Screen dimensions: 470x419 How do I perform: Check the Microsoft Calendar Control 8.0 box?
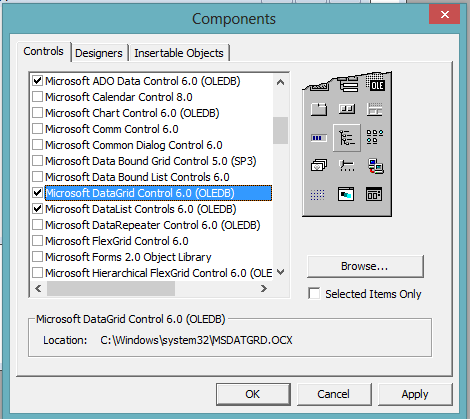tap(37, 97)
